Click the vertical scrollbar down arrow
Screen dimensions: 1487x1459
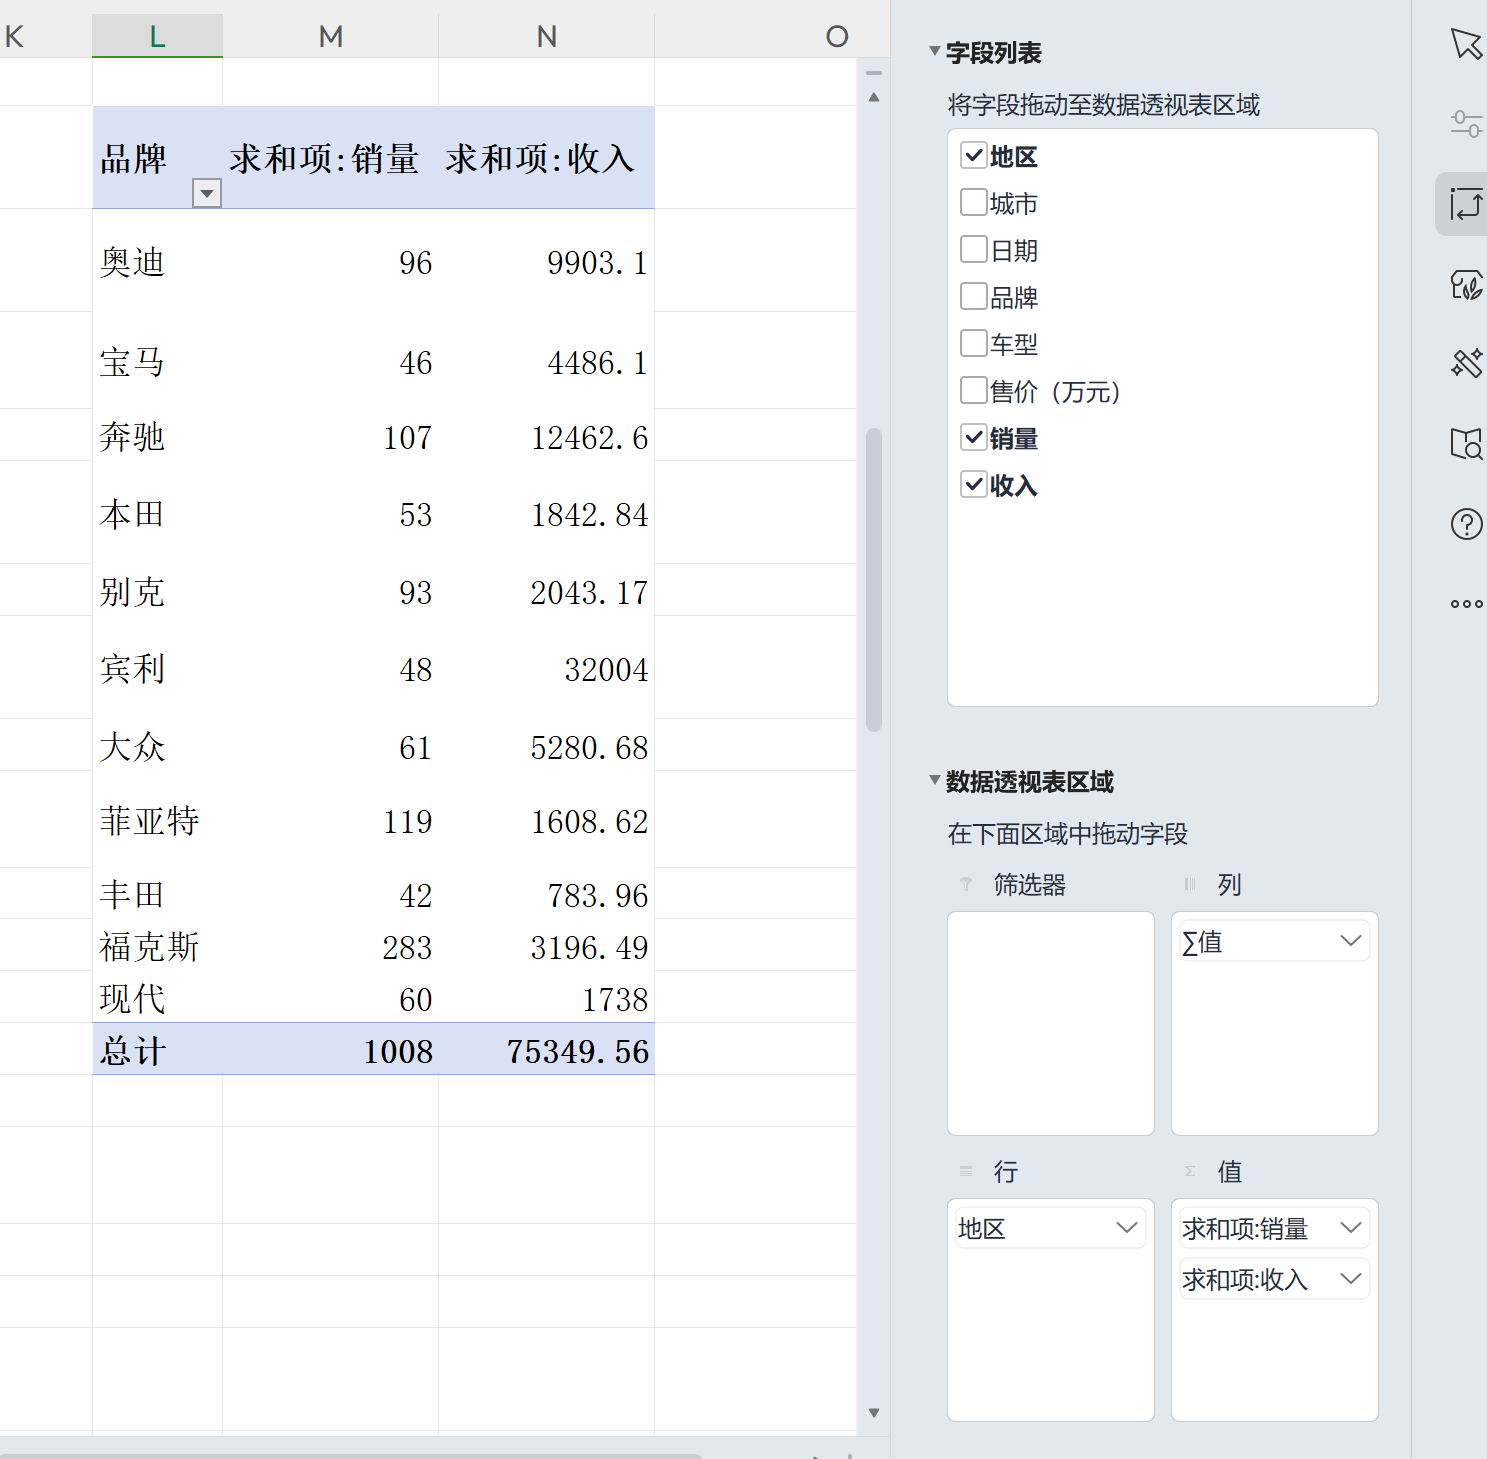pyautogui.click(x=874, y=1413)
